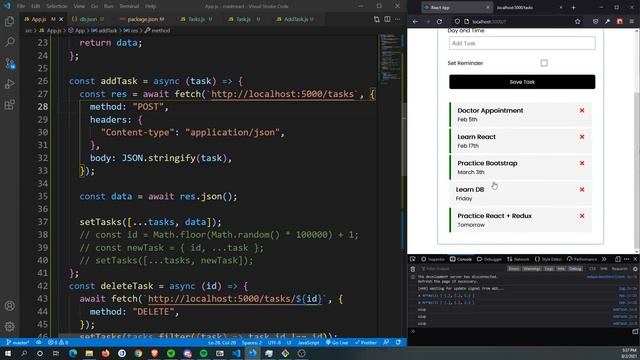Open console settings gear

(635, 269)
